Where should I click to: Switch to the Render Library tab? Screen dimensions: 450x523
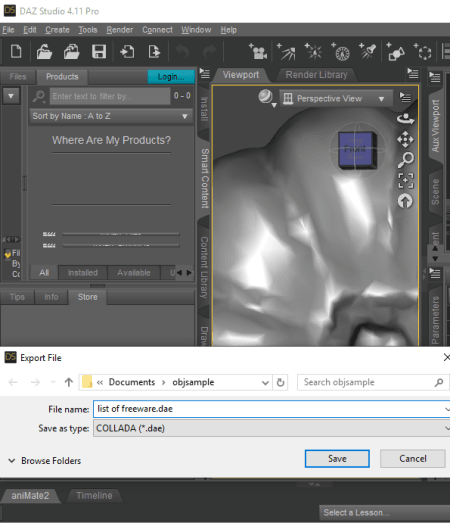[316, 75]
